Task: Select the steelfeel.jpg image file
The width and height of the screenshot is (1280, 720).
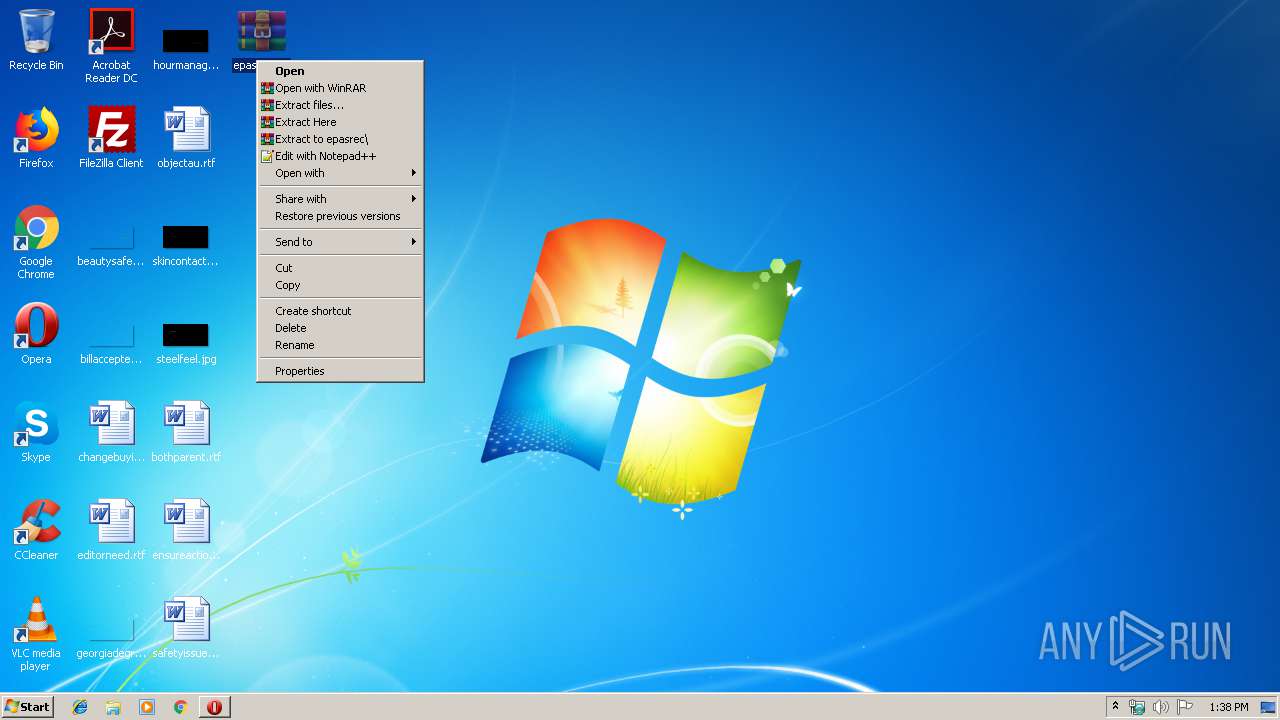Action: (186, 342)
